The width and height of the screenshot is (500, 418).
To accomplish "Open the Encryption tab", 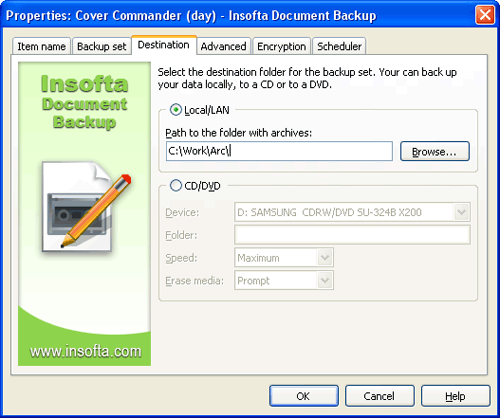I will tap(282, 46).
